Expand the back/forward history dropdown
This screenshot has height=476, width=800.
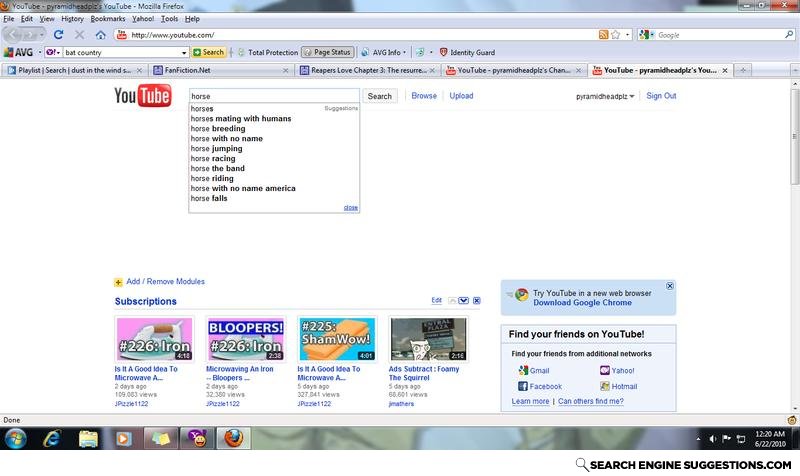41,35
